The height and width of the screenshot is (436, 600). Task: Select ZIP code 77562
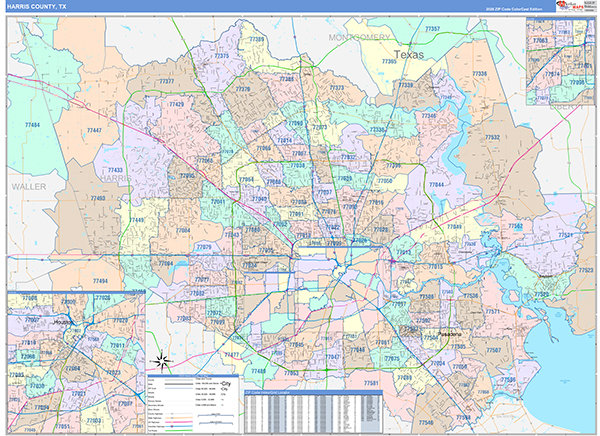(515, 226)
